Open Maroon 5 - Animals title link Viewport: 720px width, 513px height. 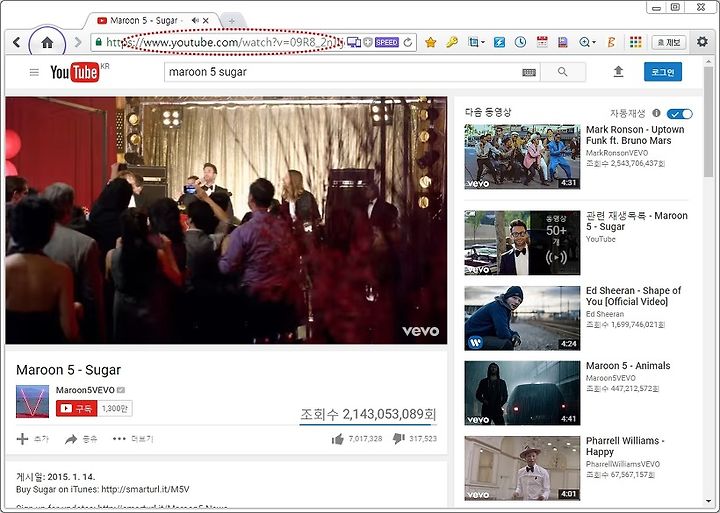click(x=628, y=366)
